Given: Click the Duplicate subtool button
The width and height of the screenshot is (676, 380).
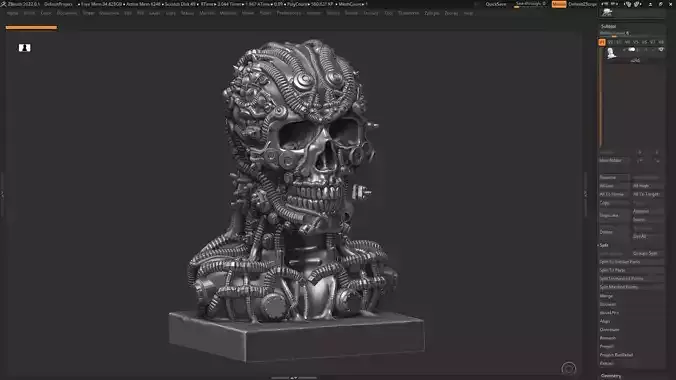Looking at the screenshot, I should [614, 215].
